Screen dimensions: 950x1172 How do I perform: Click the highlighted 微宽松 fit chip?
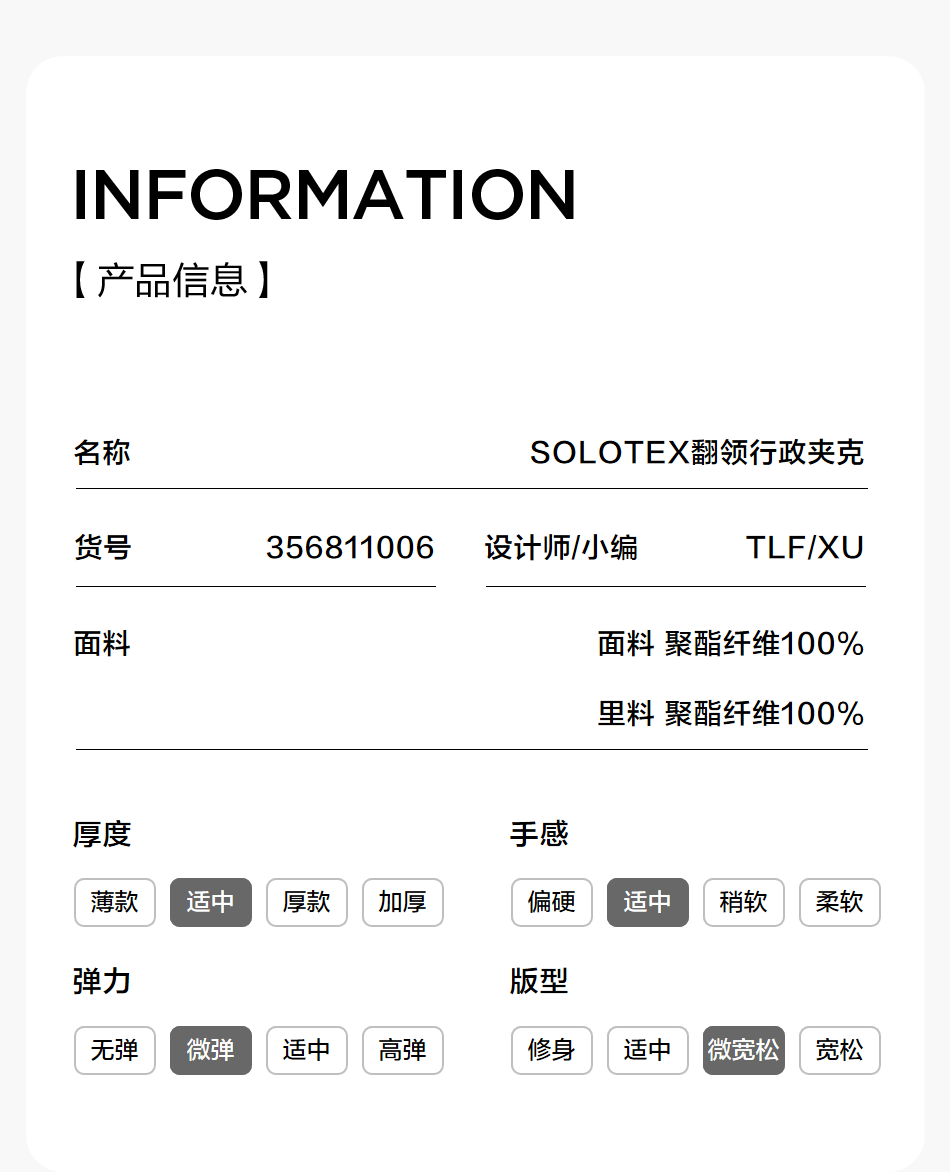click(744, 1050)
